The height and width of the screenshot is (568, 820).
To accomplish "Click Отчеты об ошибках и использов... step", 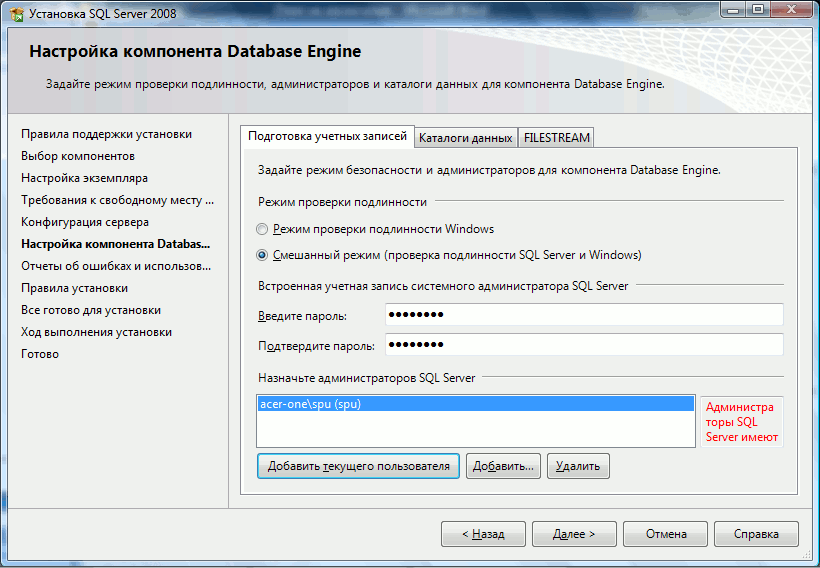I will [116, 266].
